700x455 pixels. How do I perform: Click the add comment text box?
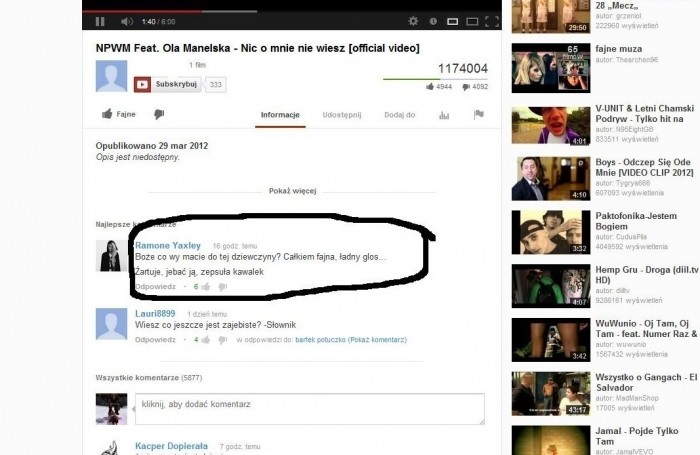pyautogui.click(x=309, y=407)
